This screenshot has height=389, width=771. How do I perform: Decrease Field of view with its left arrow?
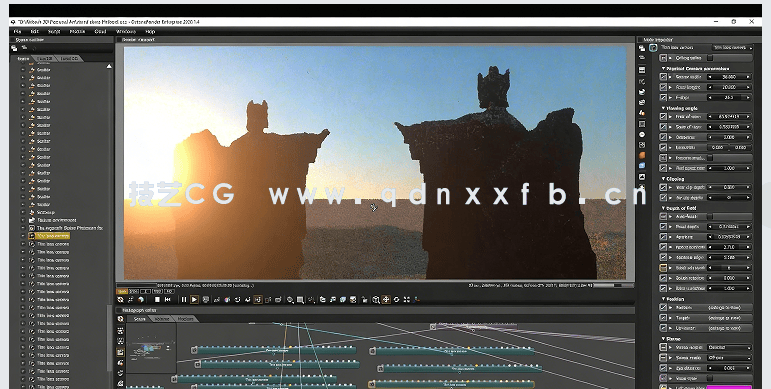710,117
